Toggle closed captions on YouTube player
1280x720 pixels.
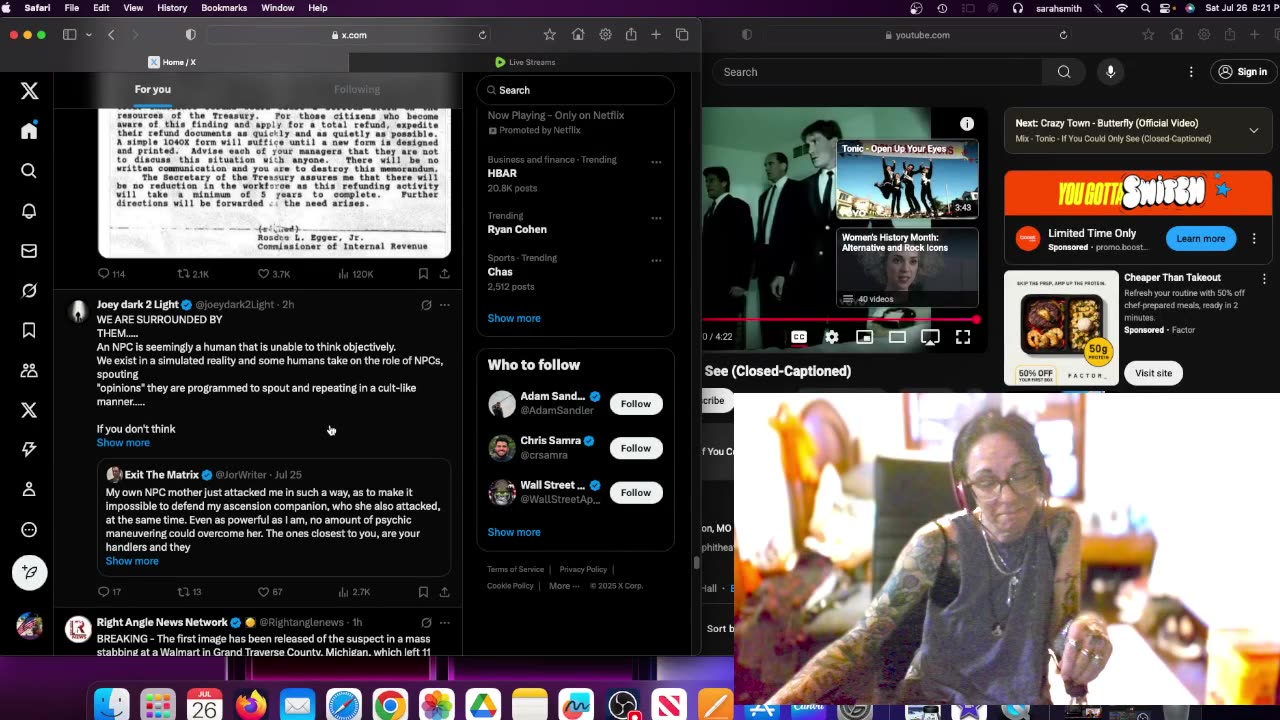click(799, 337)
